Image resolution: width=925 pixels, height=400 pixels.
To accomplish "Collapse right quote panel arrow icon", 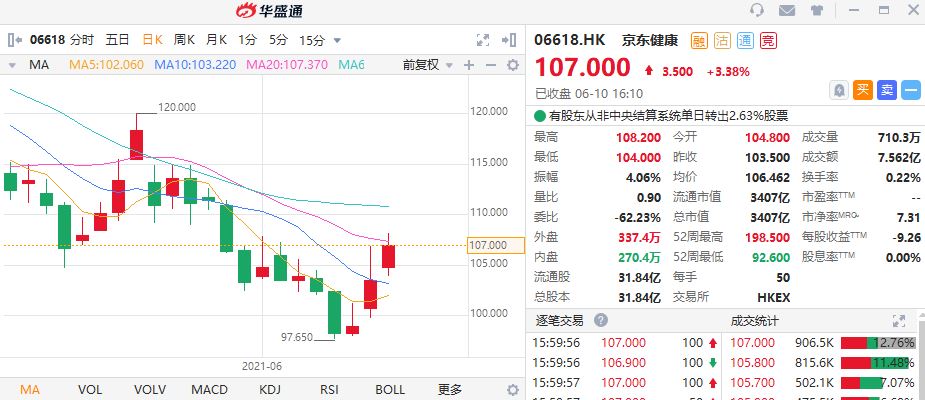I will click(509, 40).
